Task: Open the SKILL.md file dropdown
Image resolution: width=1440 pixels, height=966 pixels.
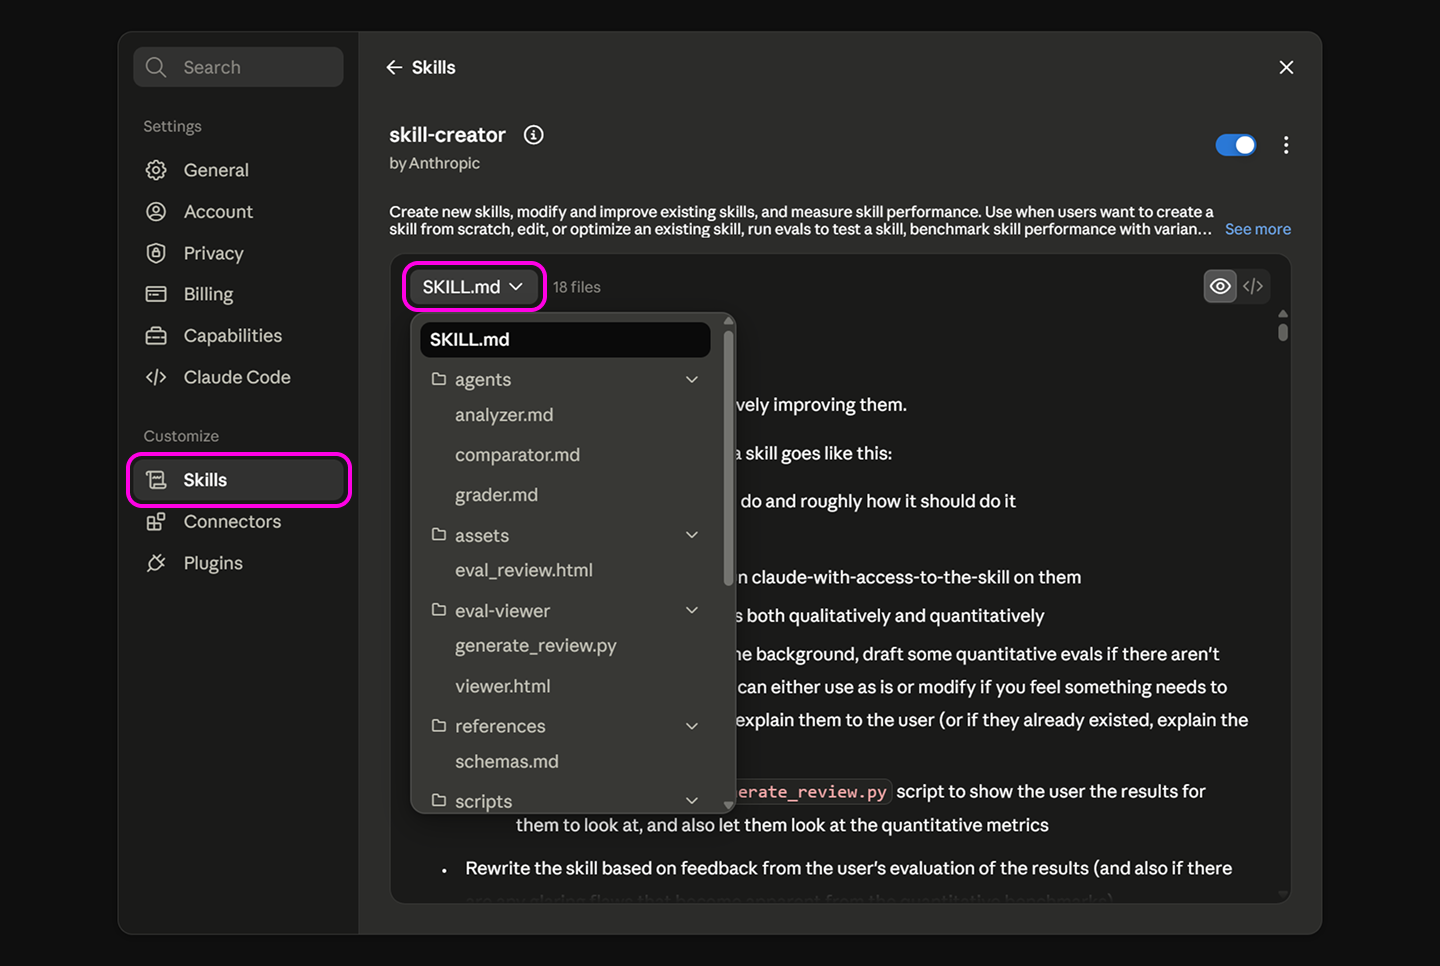Action: point(474,287)
